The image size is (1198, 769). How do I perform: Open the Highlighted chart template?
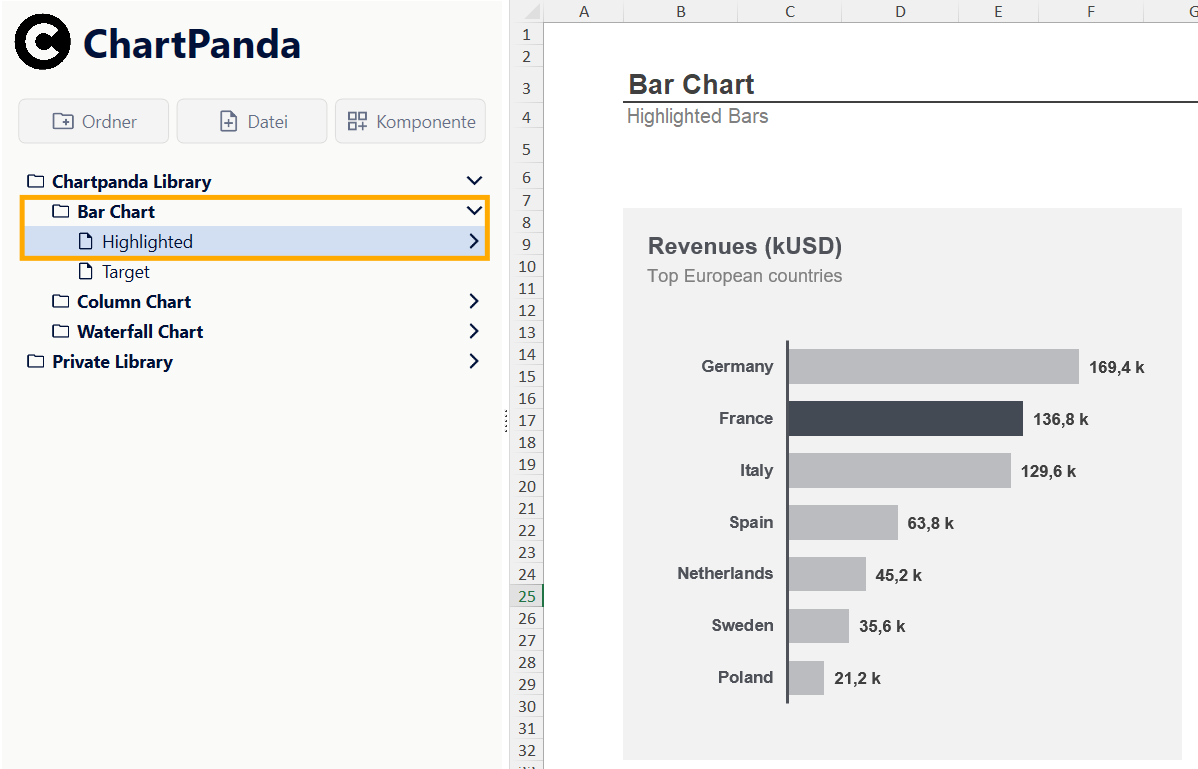point(145,241)
